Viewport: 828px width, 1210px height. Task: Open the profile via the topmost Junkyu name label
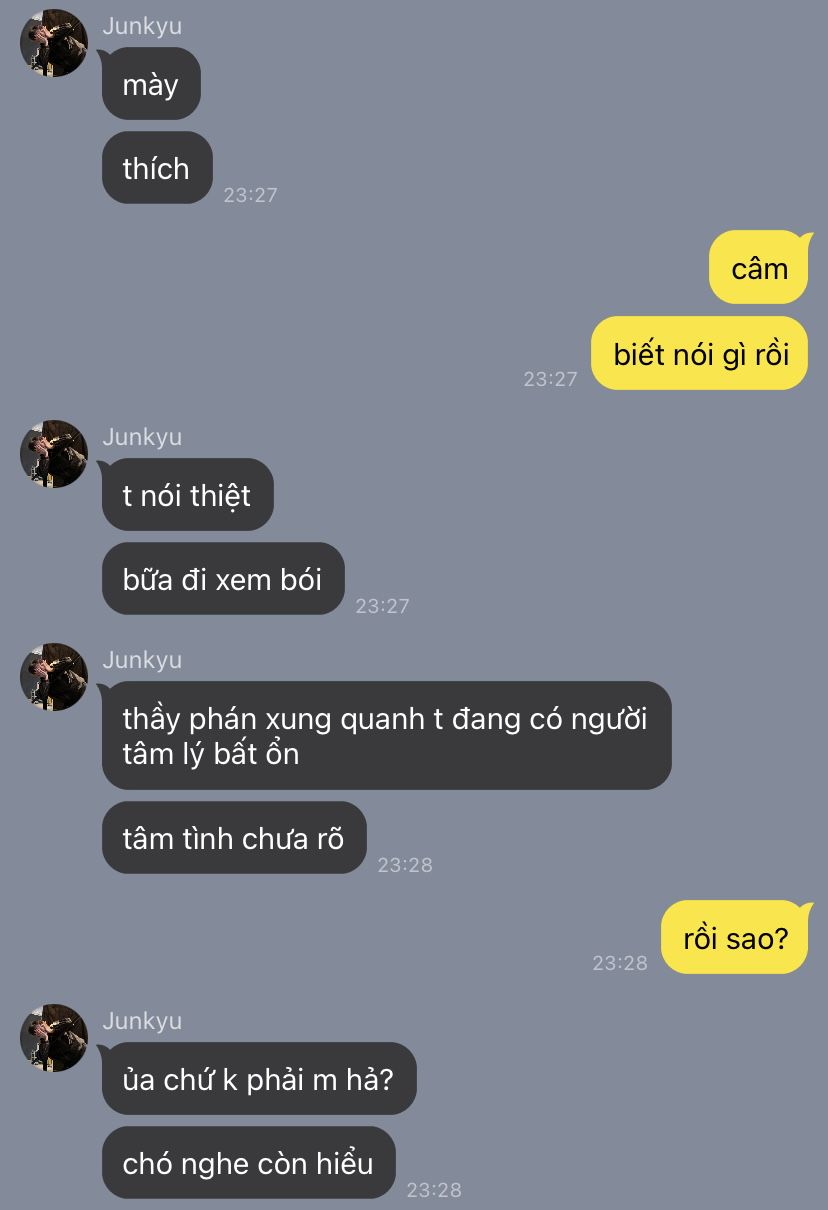tap(142, 27)
